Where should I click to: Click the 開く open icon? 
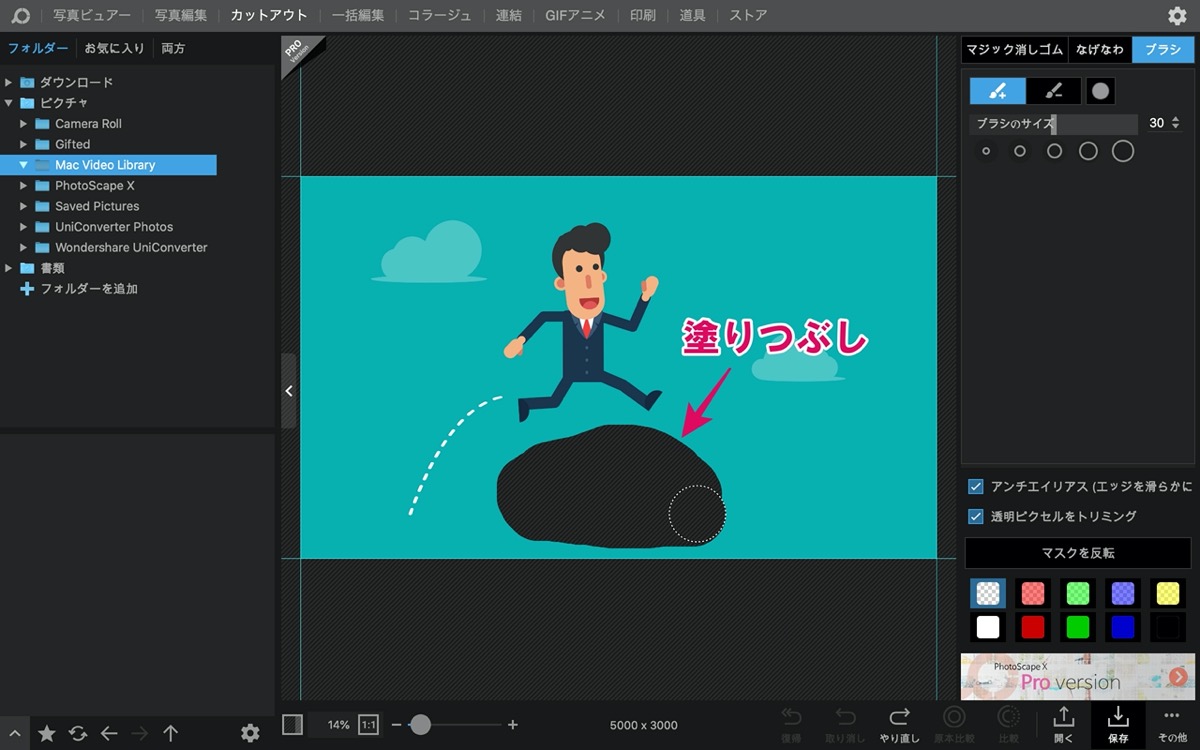[1063, 724]
